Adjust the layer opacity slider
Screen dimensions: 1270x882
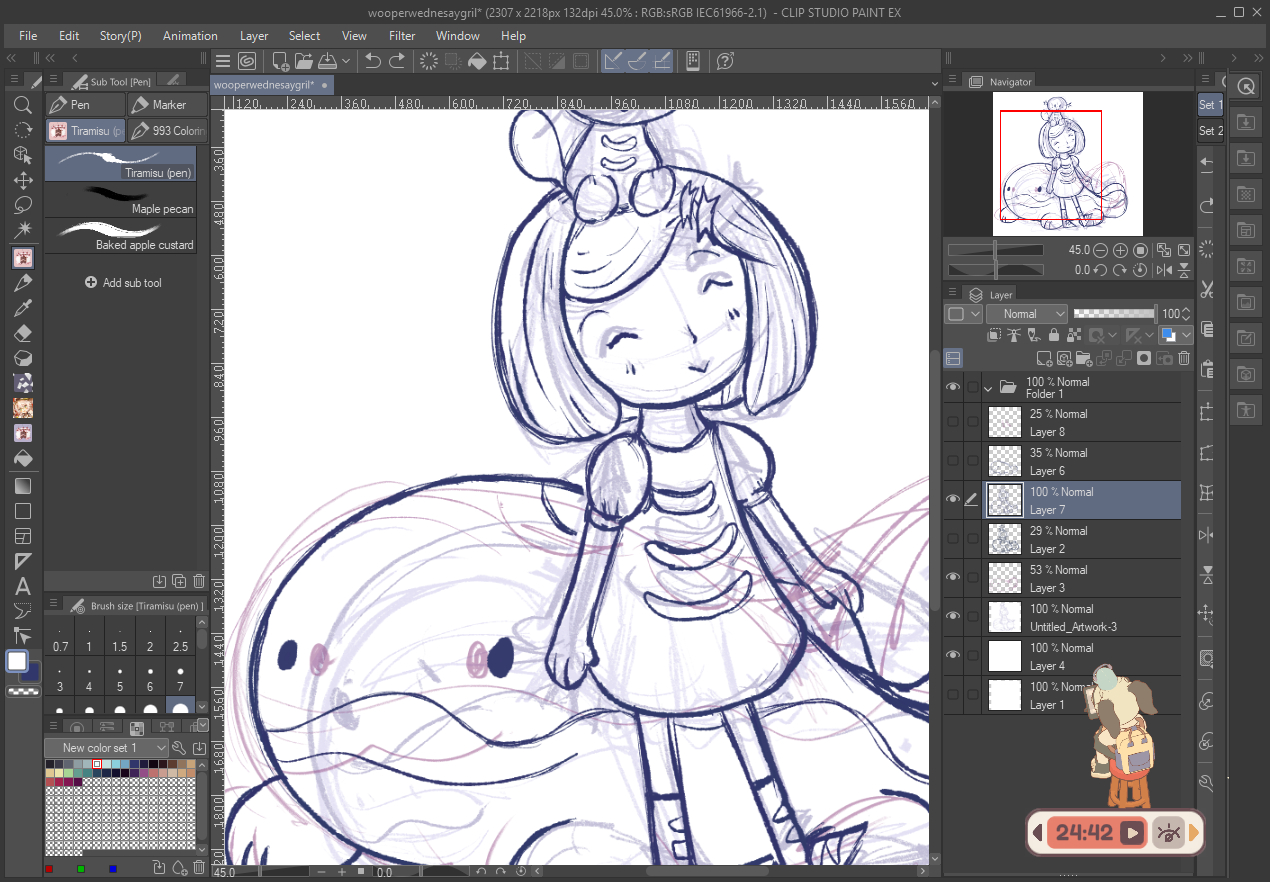pyautogui.click(x=1113, y=314)
